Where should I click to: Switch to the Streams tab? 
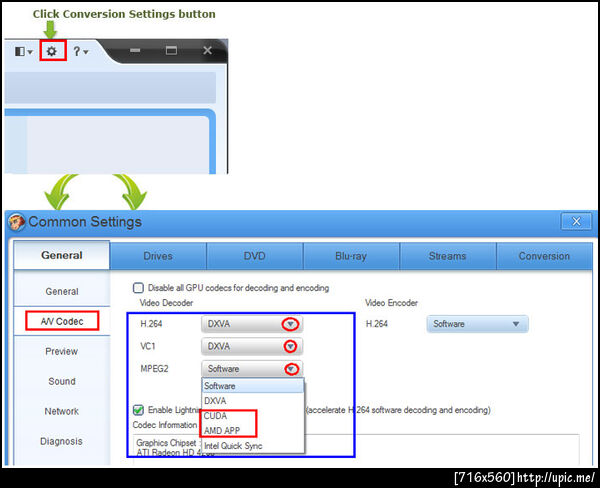pos(447,256)
